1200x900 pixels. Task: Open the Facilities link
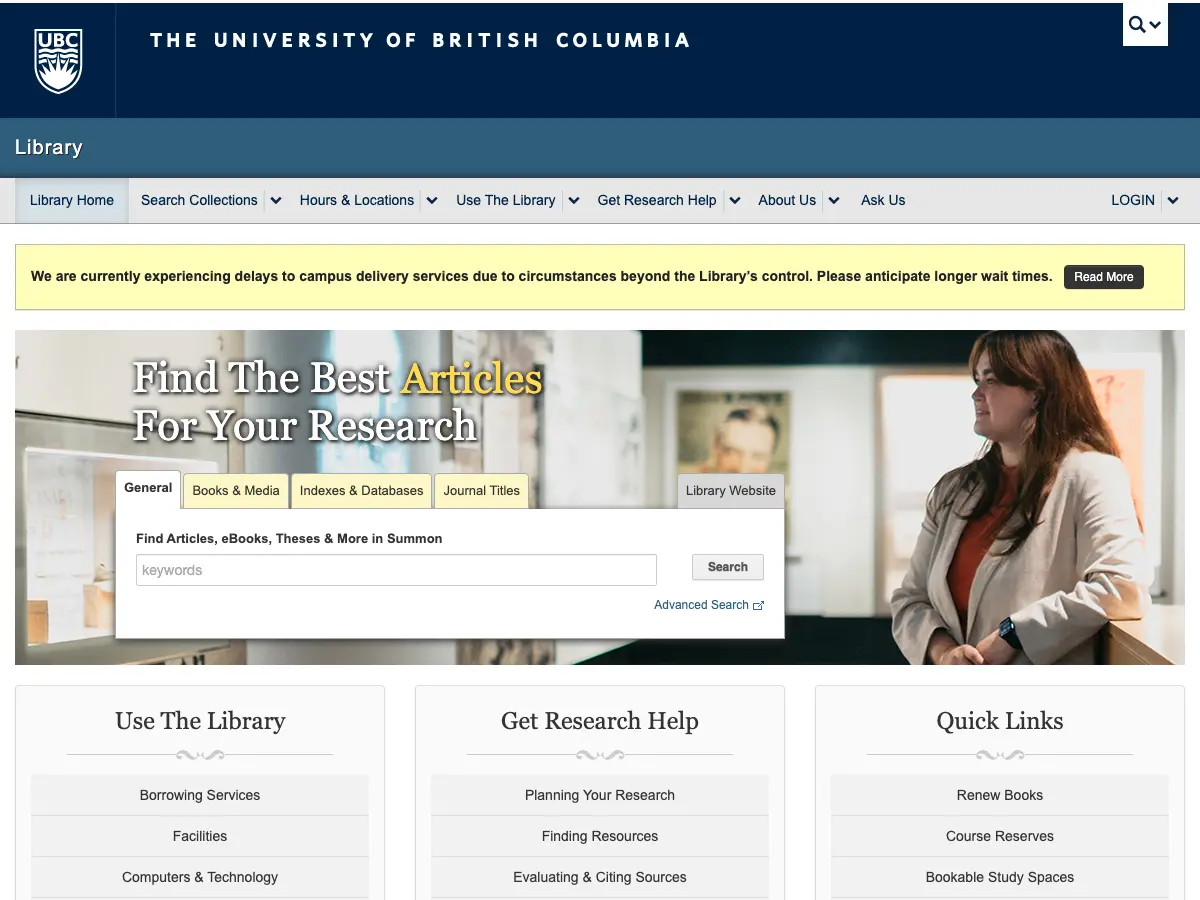coord(200,836)
